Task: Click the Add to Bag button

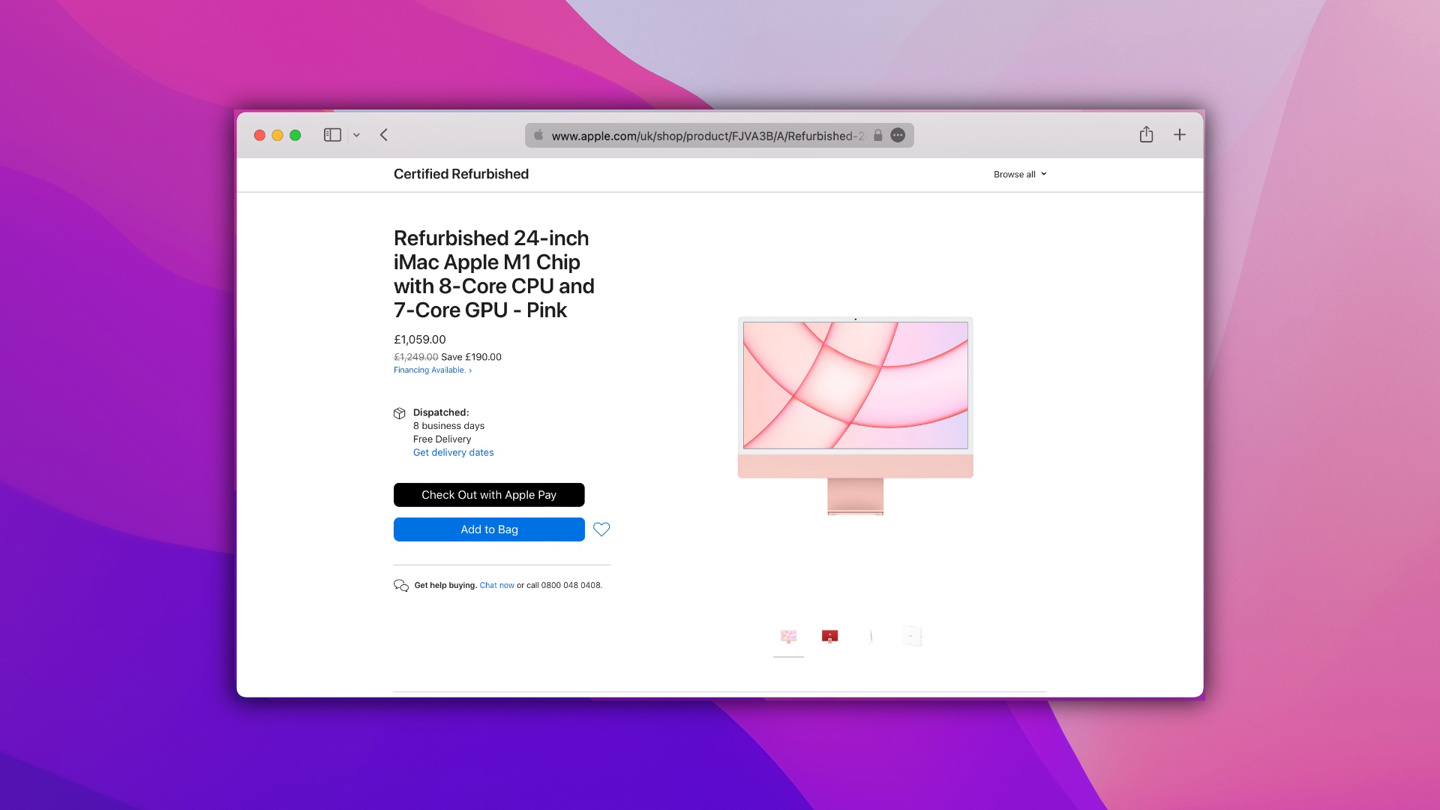Action: click(x=489, y=529)
